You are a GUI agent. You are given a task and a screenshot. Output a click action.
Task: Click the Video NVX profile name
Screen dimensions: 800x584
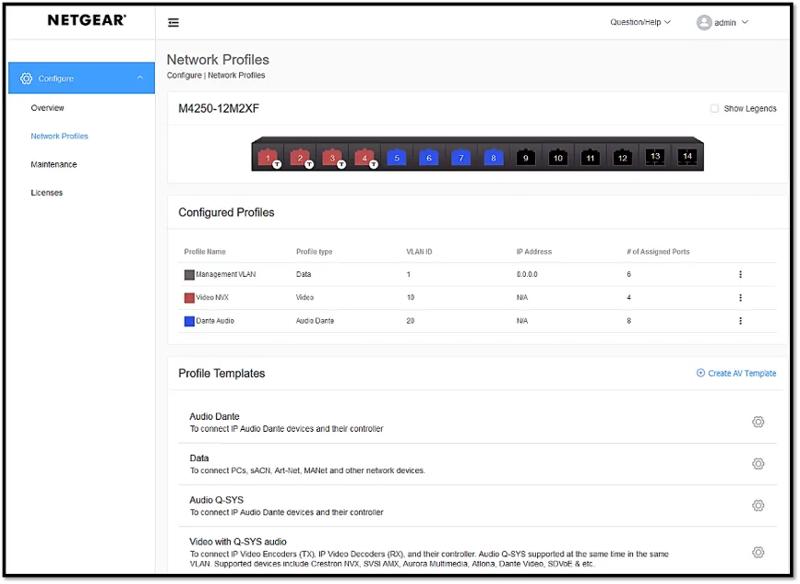pyautogui.click(x=212, y=297)
